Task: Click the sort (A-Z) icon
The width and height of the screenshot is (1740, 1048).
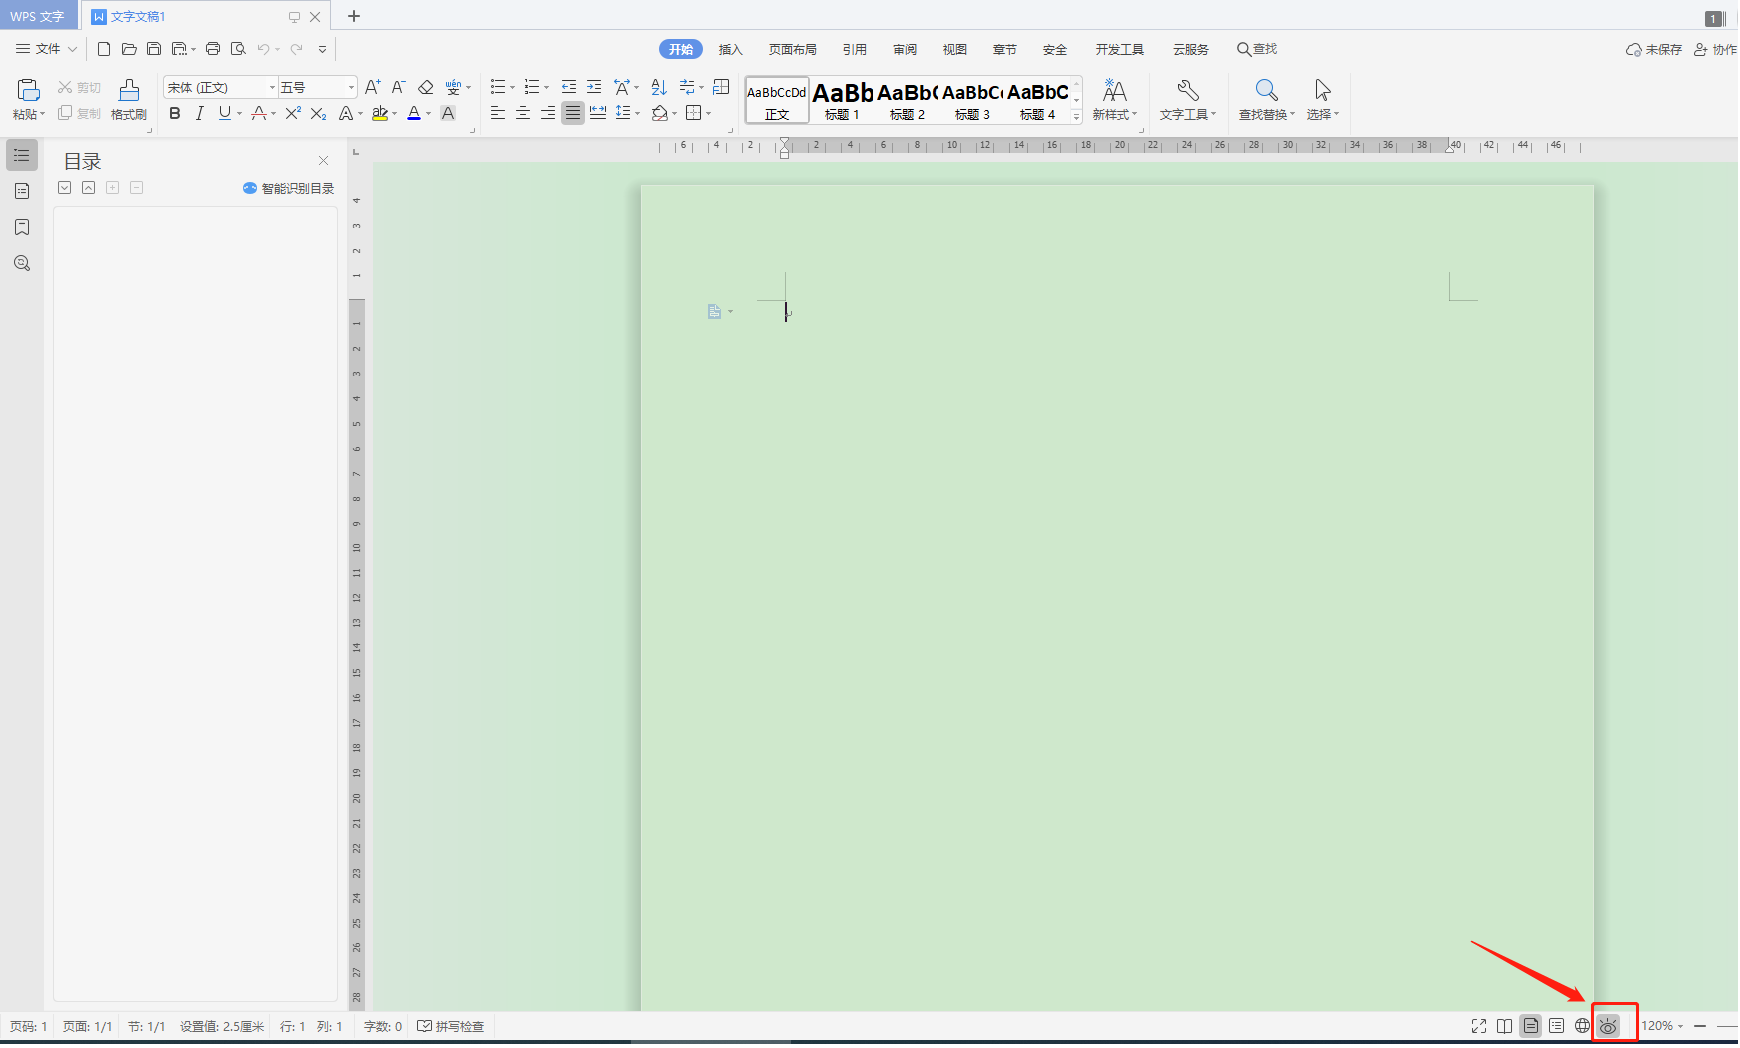Action: (x=658, y=87)
